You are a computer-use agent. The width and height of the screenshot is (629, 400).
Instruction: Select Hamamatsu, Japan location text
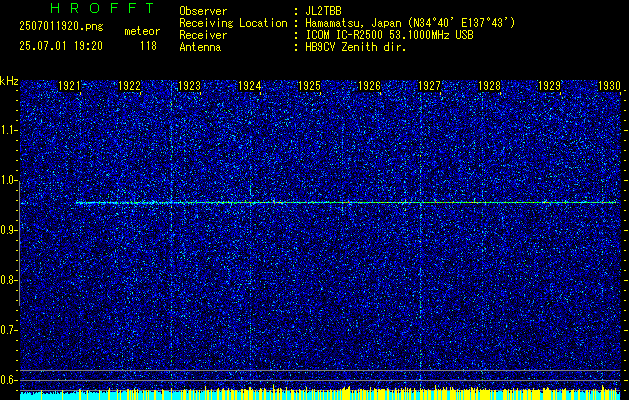[x=410, y=23]
